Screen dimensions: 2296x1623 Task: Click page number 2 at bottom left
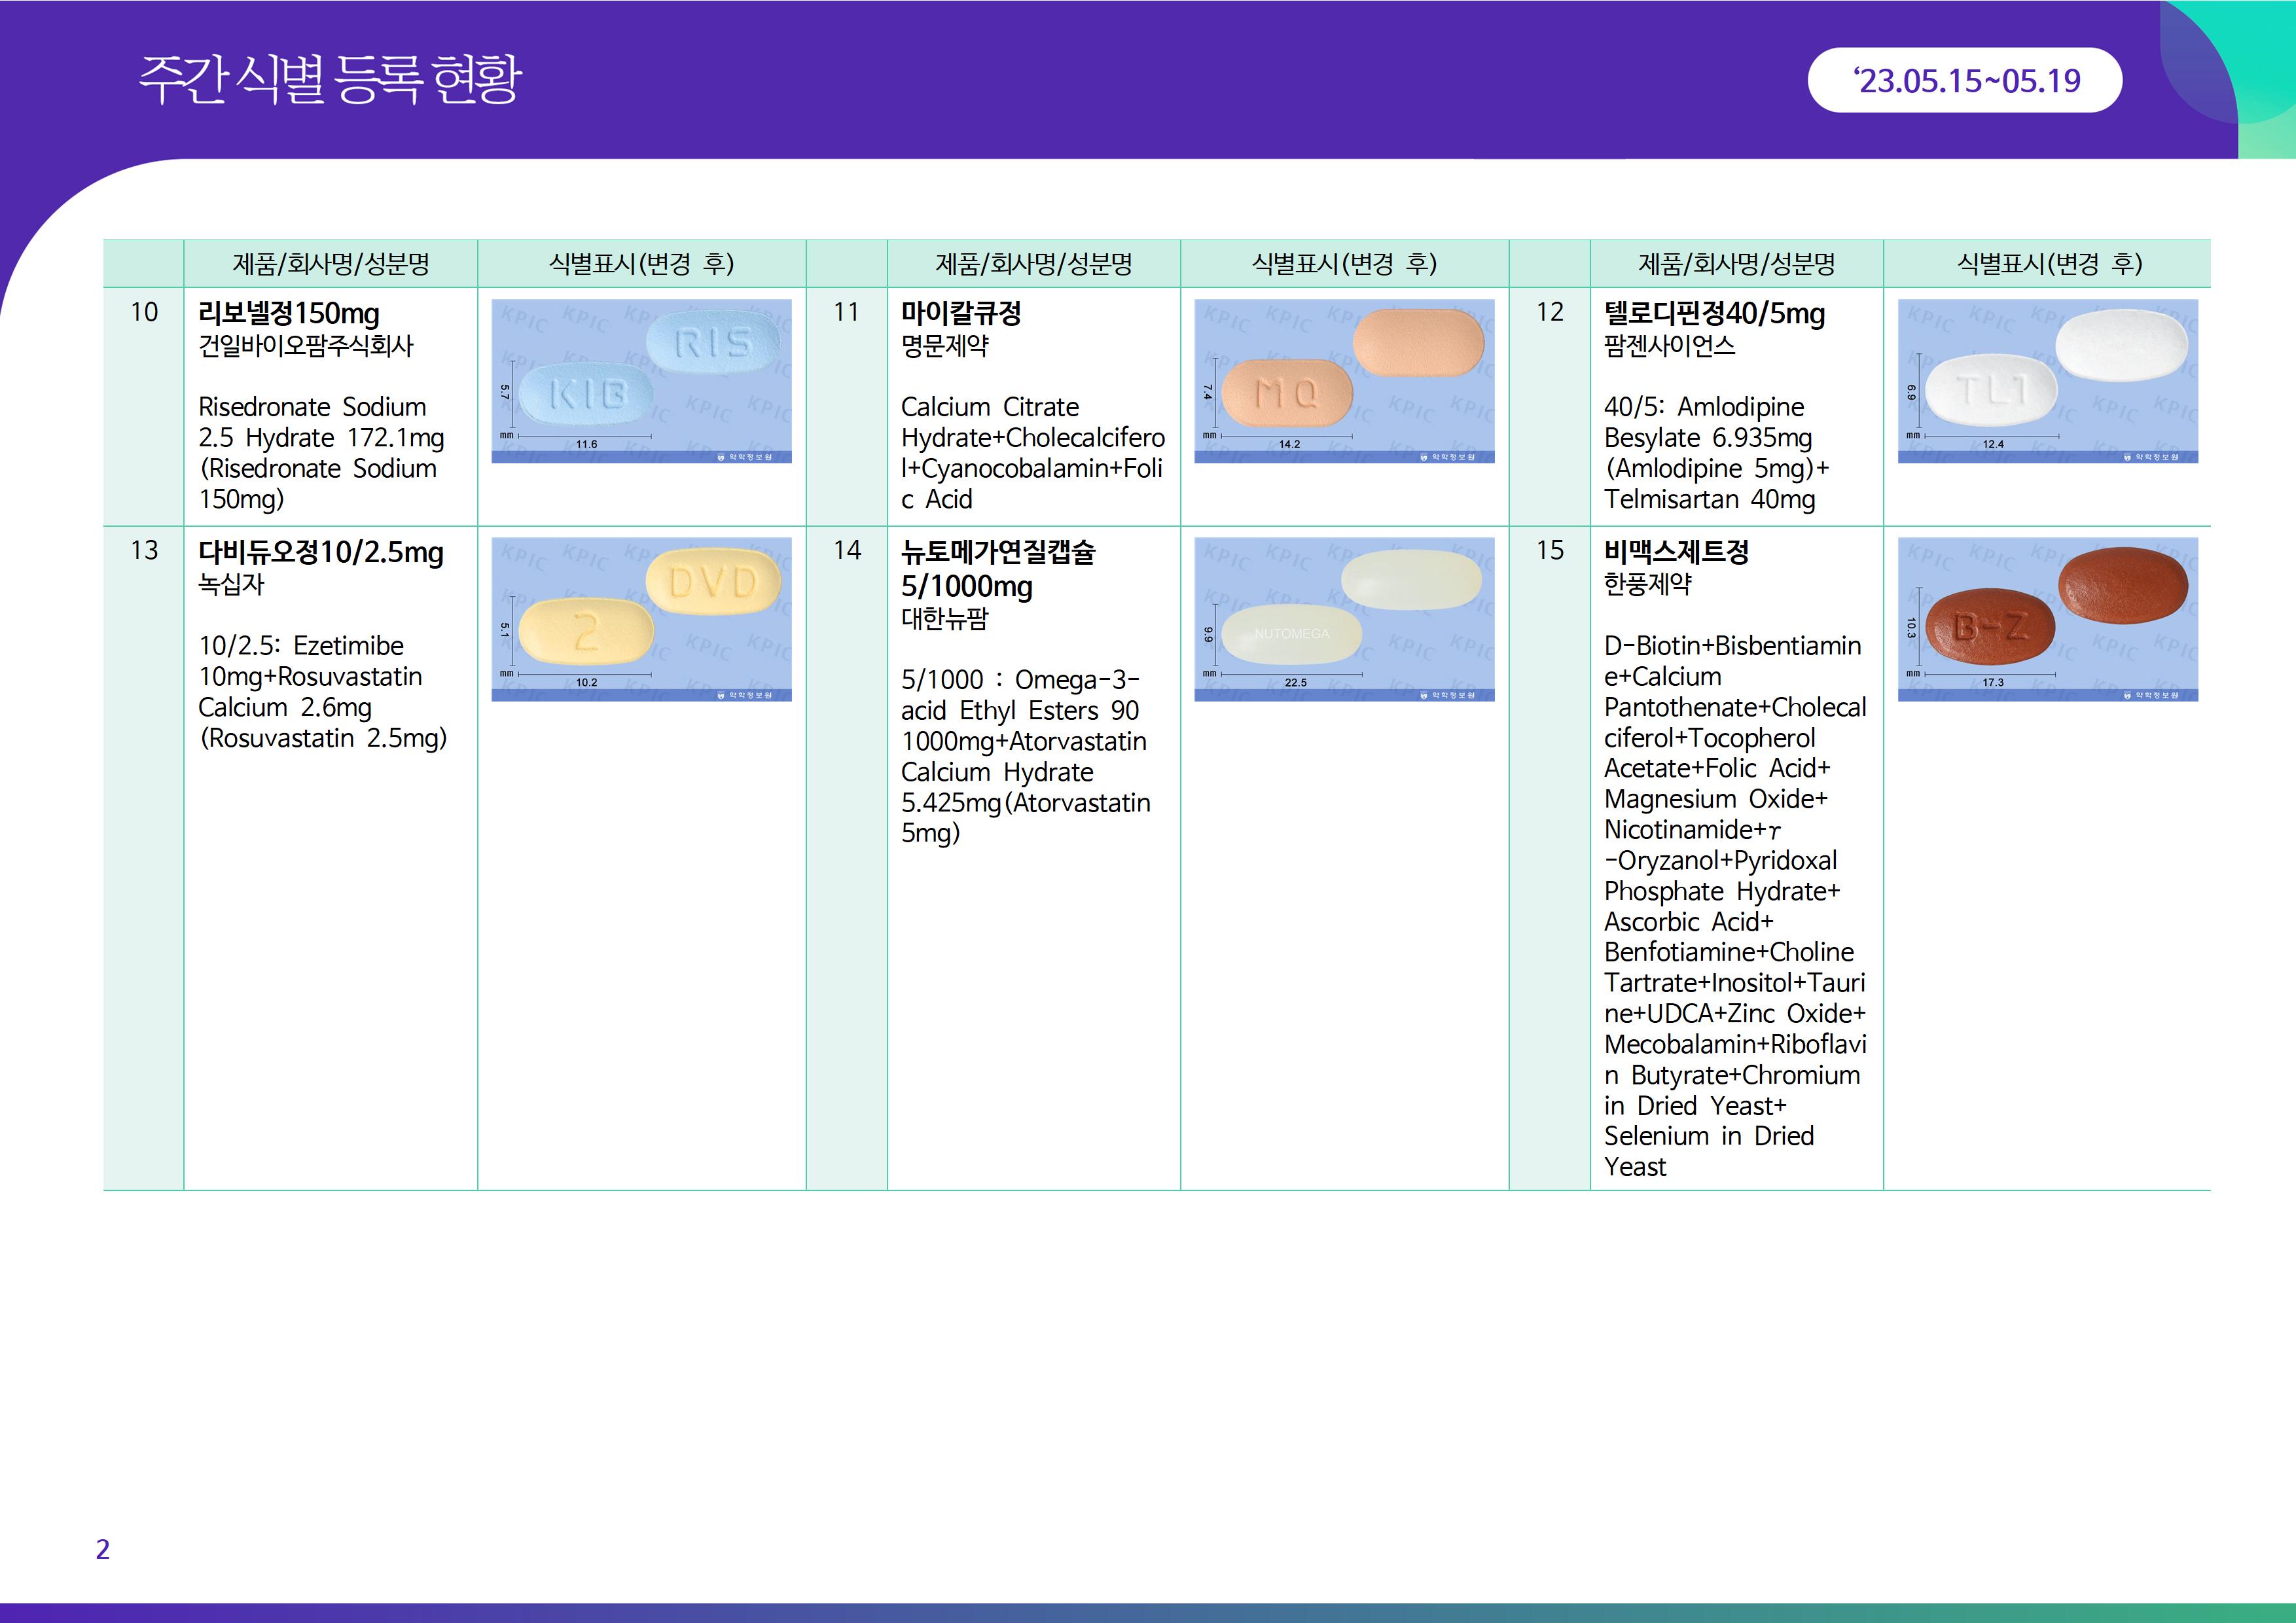[103, 1549]
